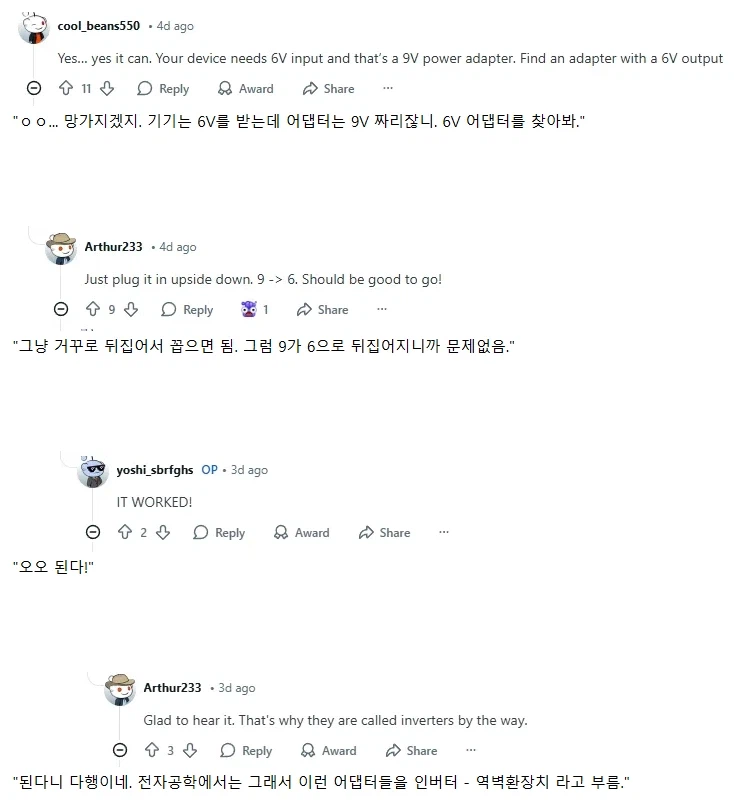Image resolution: width=734 pixels, height=802 pixels.
Task: Collapse the bottom Arthur233 comment thread
Action: click(120, 750)
